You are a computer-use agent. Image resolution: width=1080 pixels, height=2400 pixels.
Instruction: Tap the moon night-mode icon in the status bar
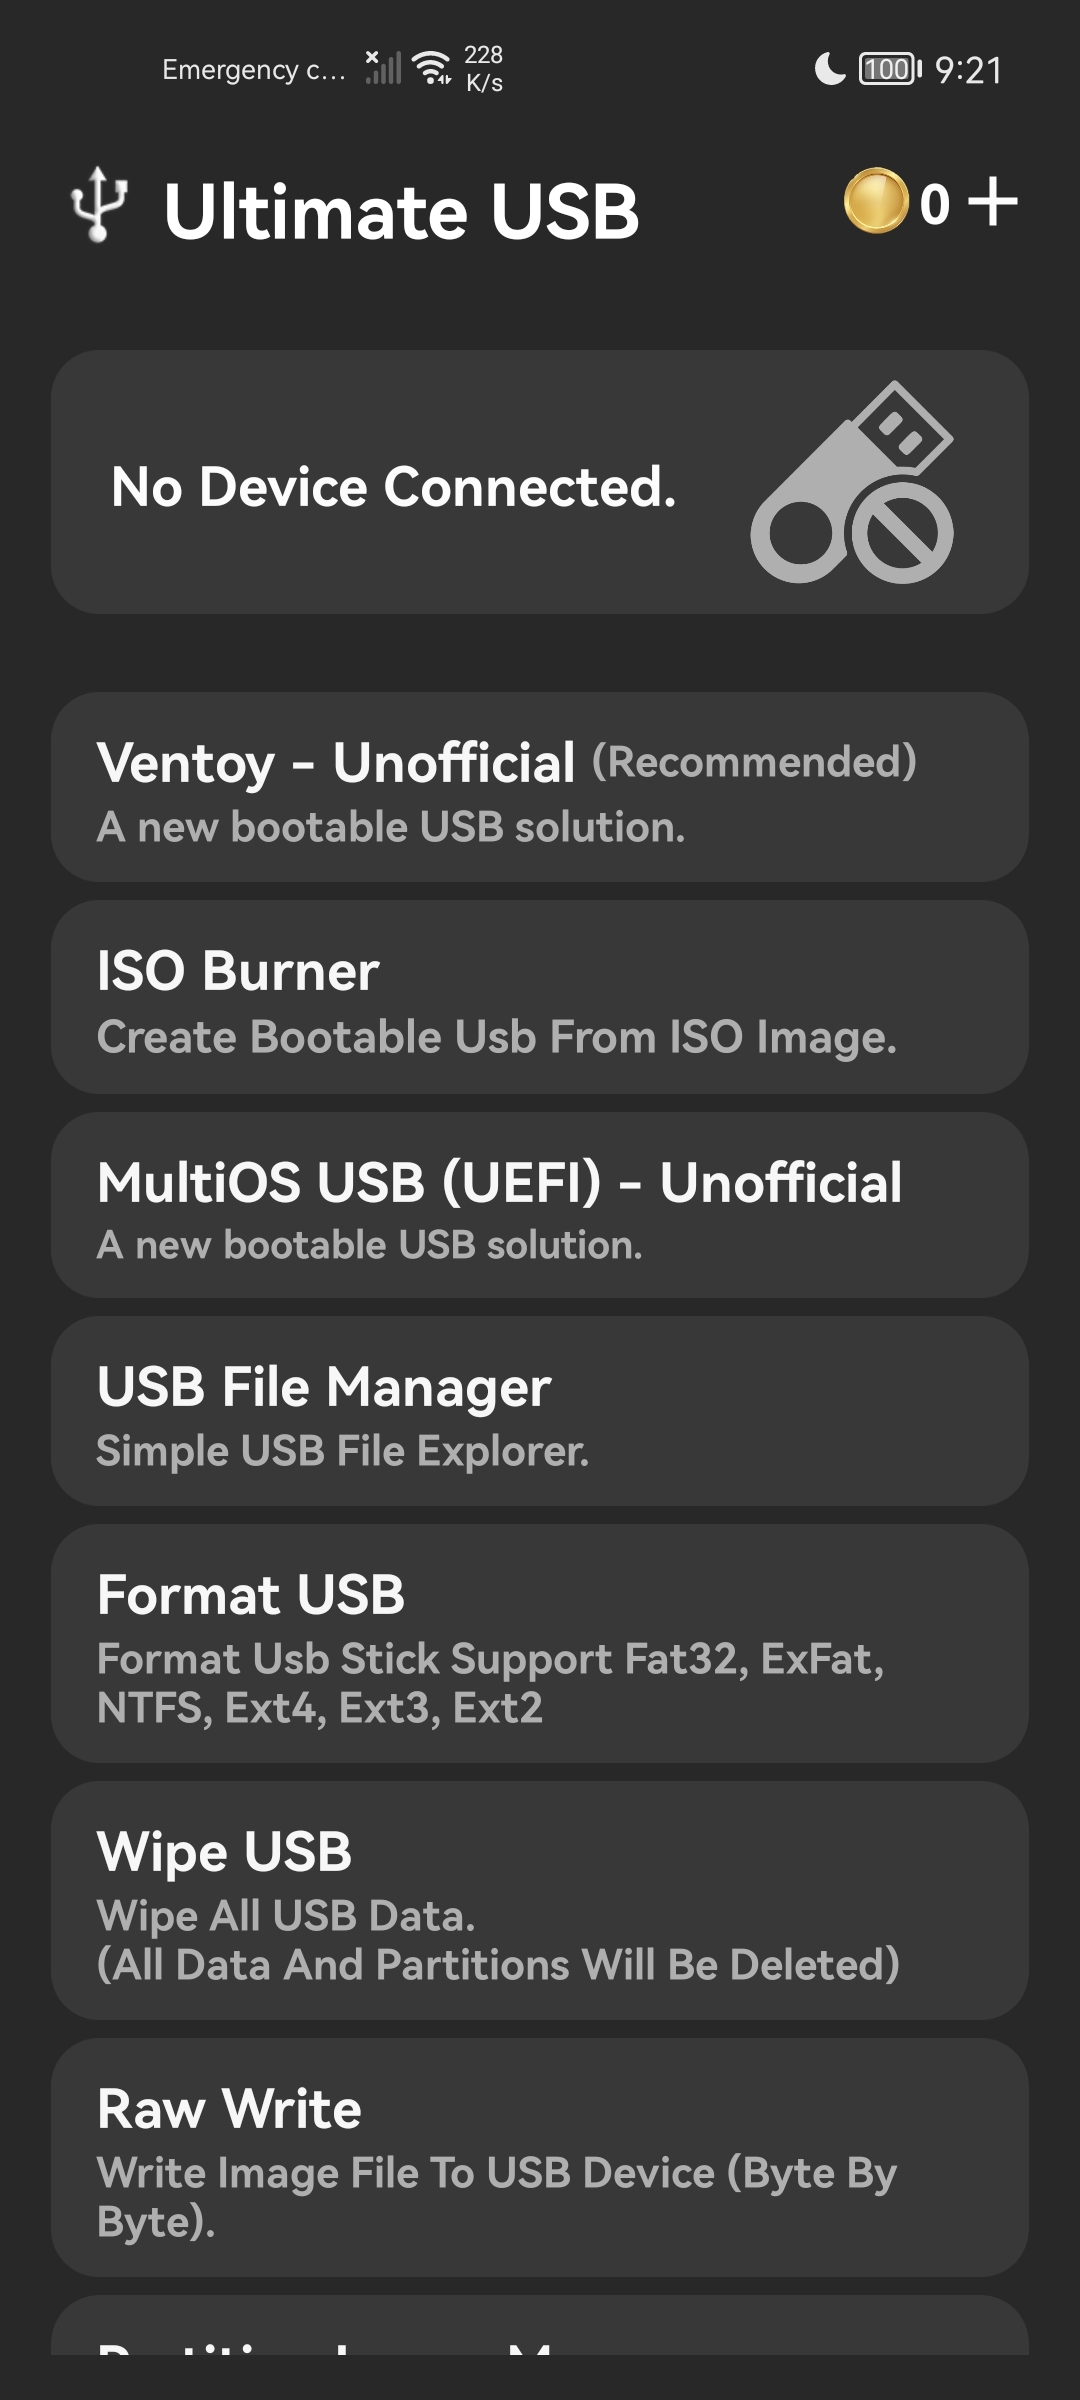click(830, 68)
